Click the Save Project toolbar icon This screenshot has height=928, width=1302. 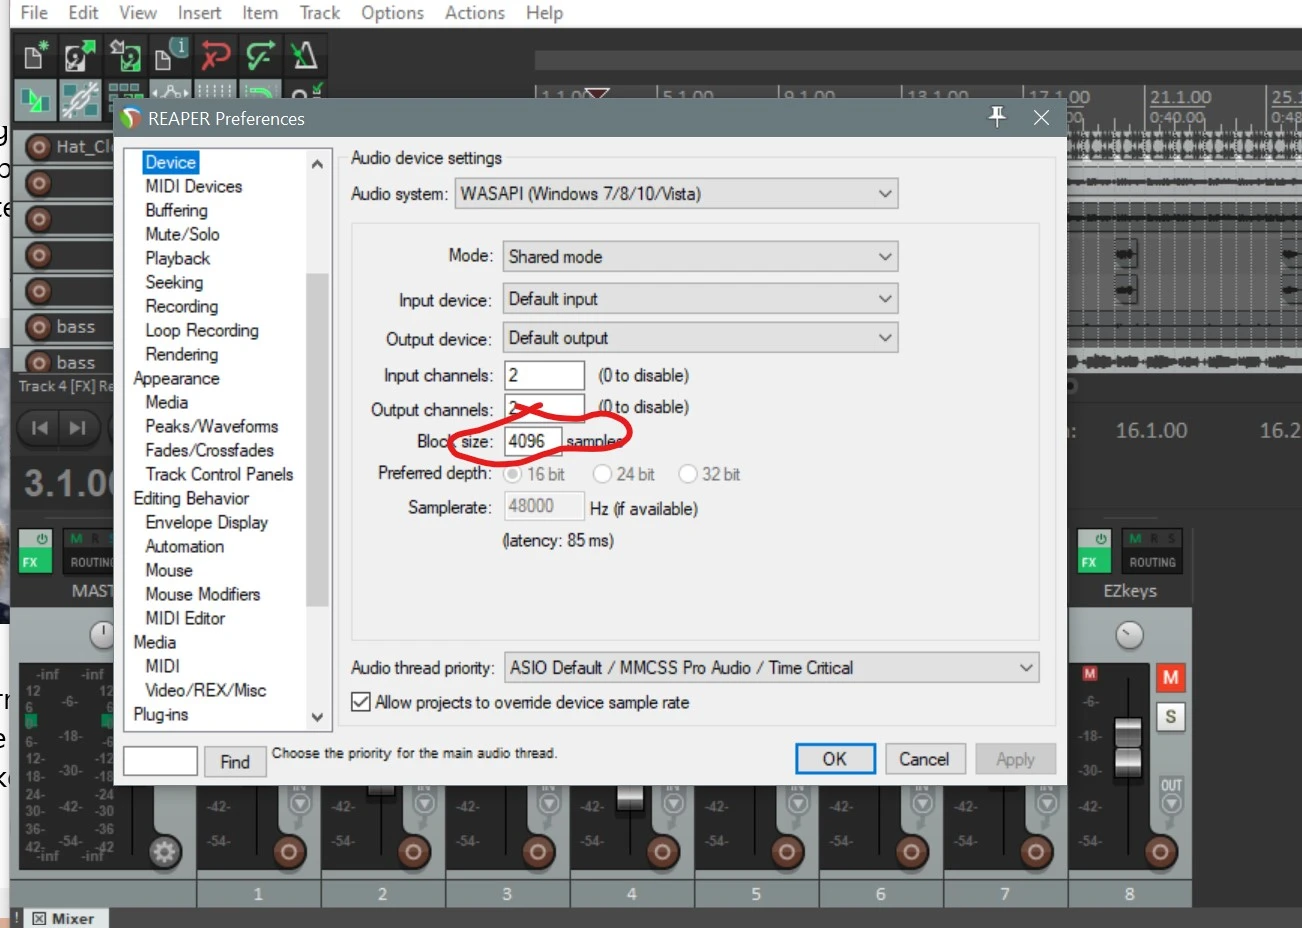pyautogui.click(x=125, y=55)
